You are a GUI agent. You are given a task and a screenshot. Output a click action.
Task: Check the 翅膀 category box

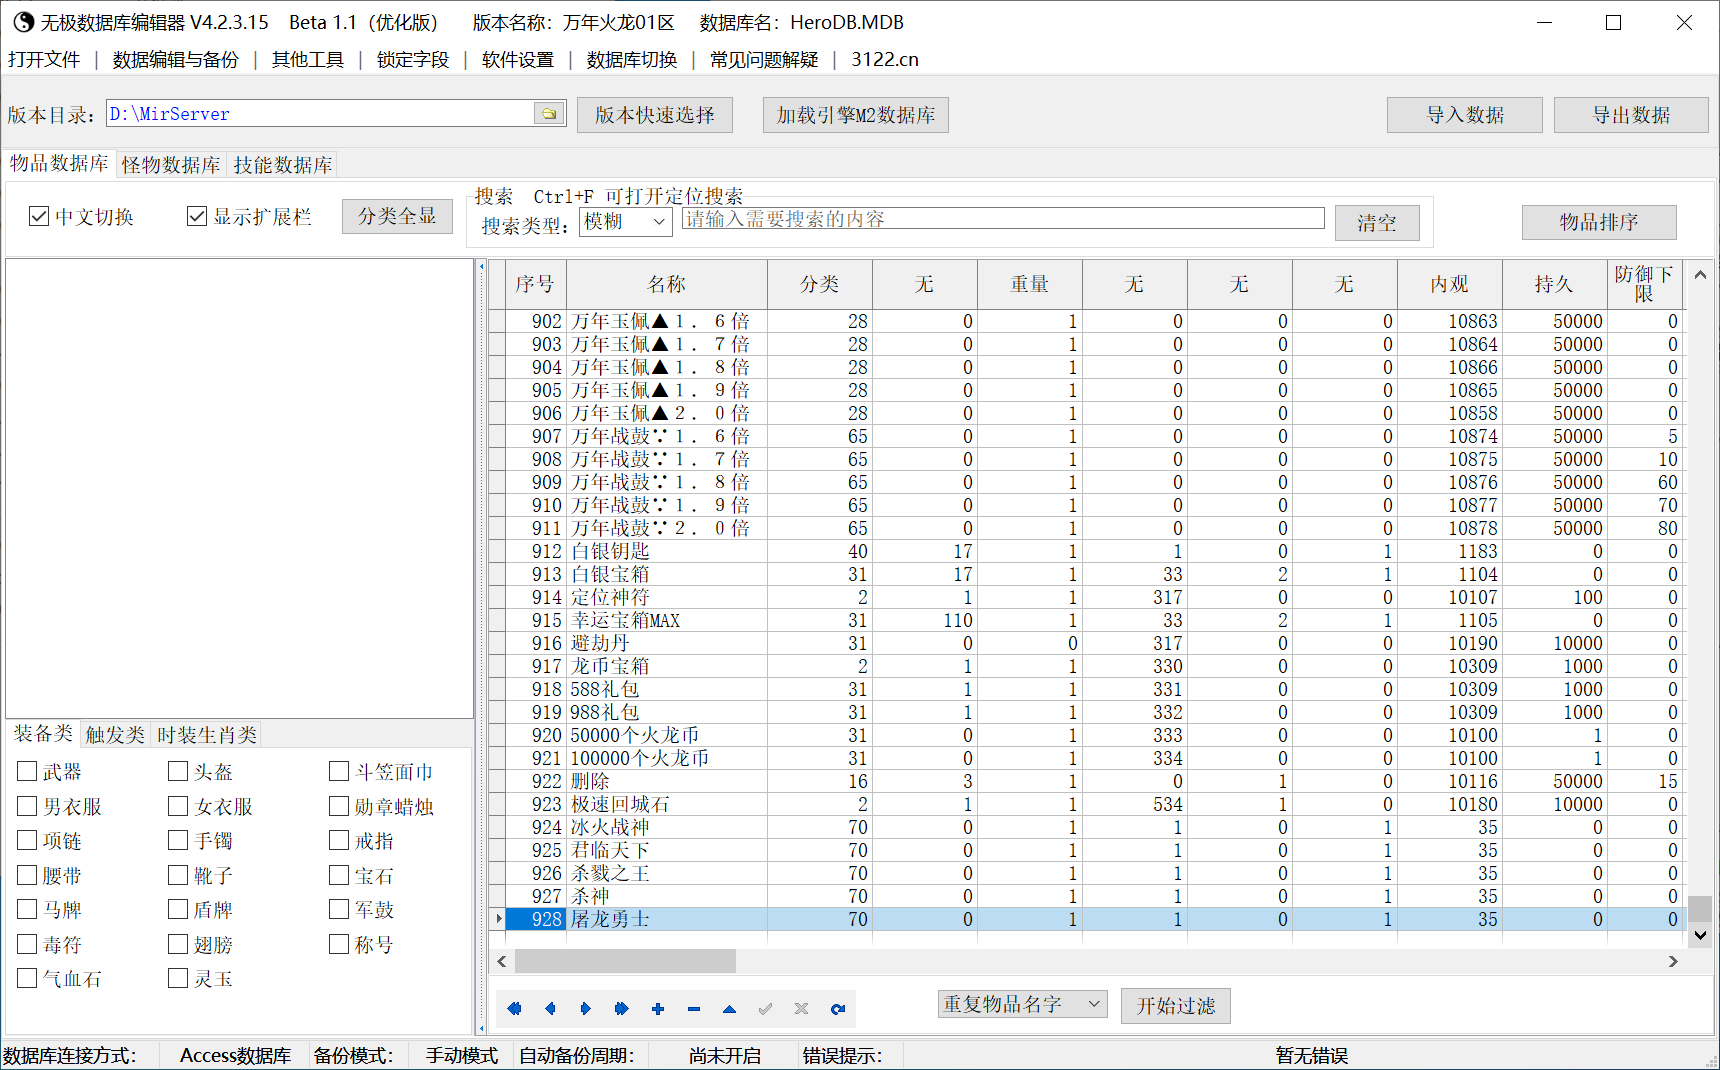178,944
